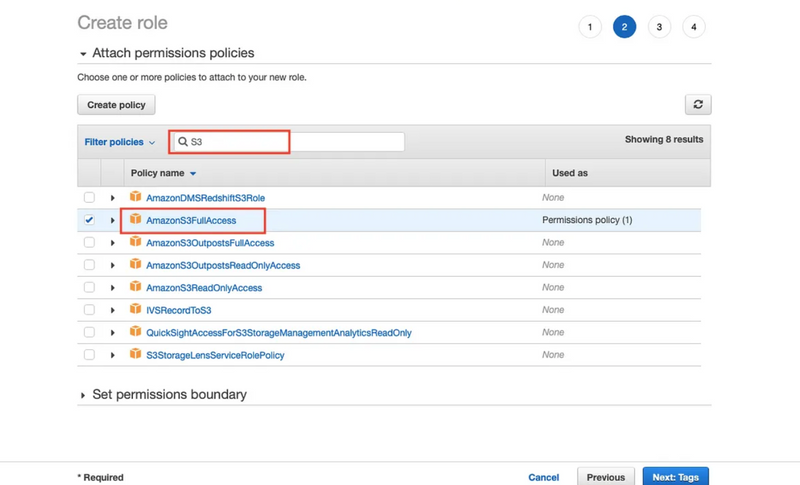The width and height of the screenshot is (800, 485).
Task: Open the Filter policies dropdown
Action: click(119, 142)
